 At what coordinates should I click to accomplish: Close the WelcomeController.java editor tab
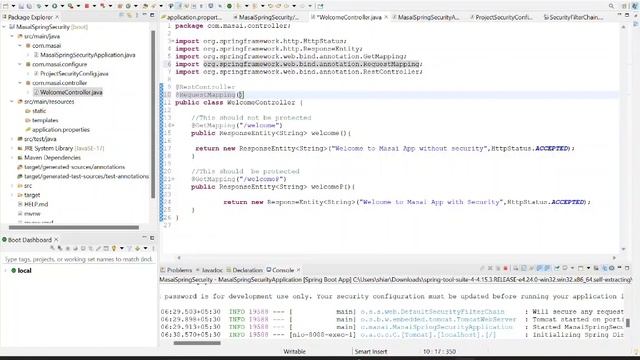click(386, 17)
